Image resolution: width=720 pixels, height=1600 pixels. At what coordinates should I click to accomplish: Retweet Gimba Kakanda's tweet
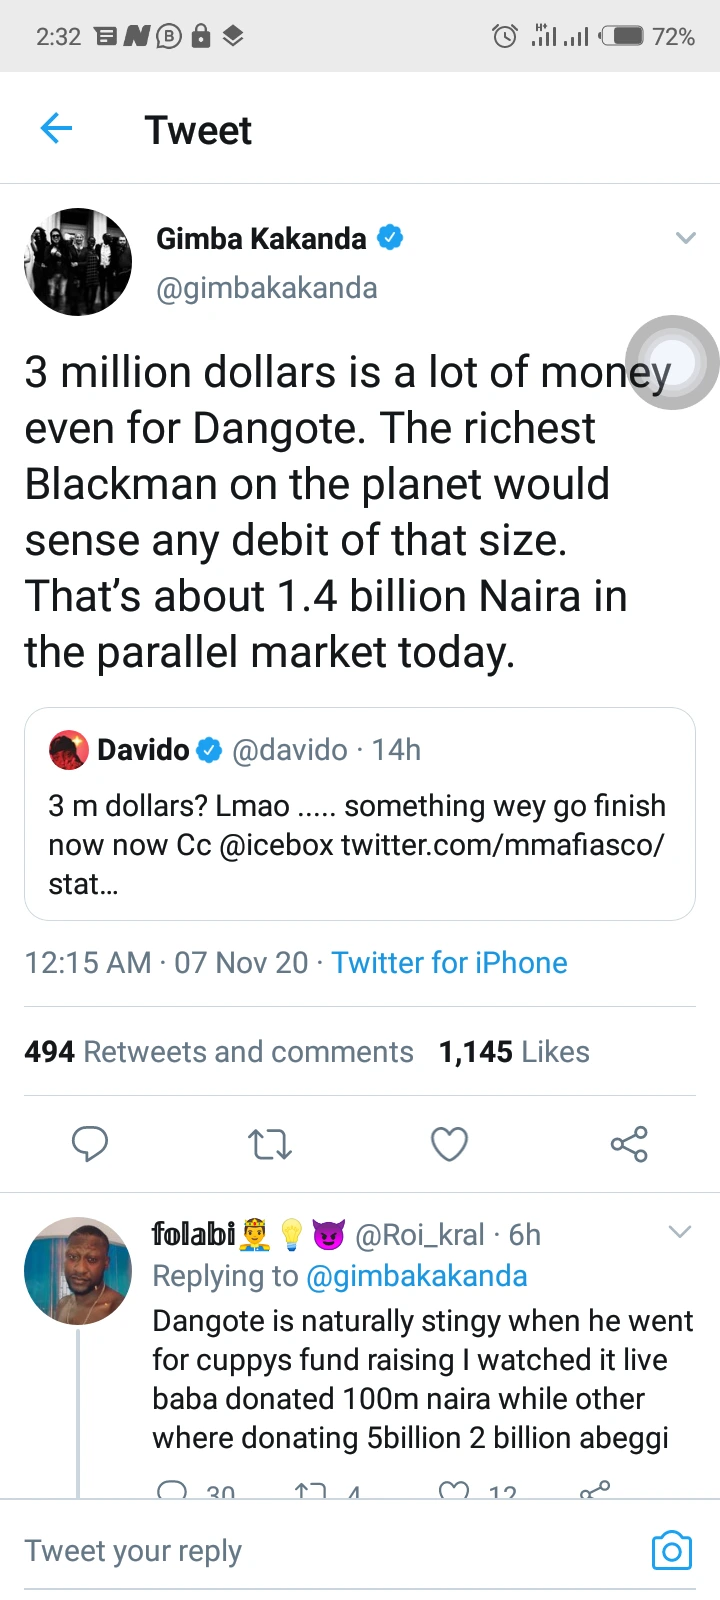pyautogui.click(x=270, y=1143)
